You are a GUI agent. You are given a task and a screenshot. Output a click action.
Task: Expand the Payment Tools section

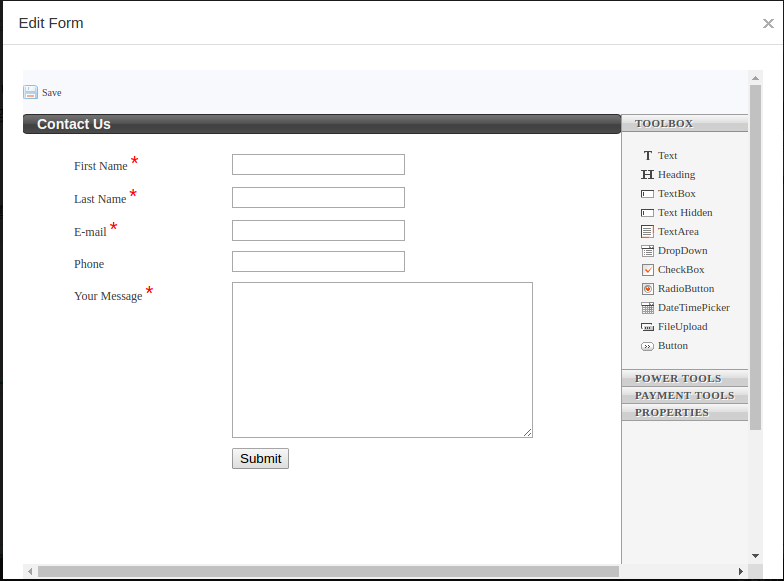pyautogui.click(x=684, y=396)
